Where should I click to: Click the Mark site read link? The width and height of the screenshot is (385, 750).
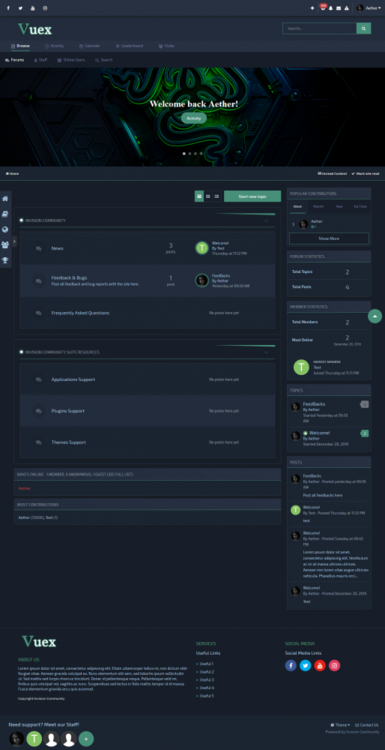point(365,174)
